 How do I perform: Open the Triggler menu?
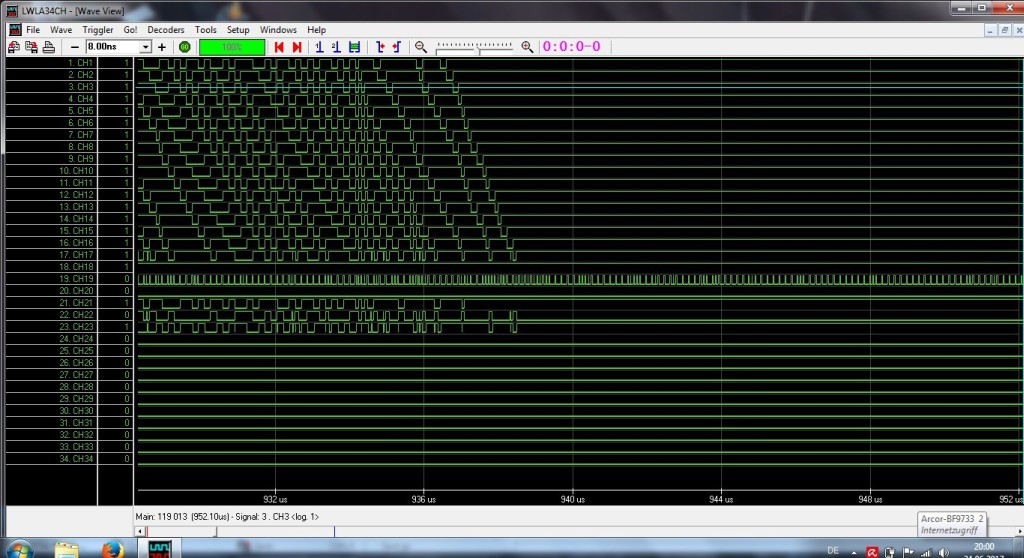(x=98, y=30)
